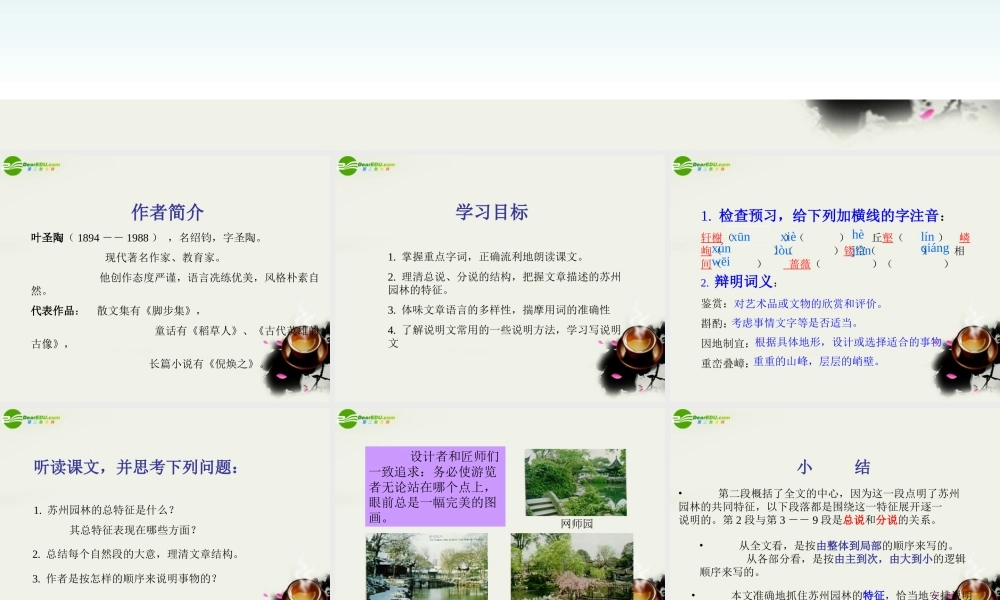Click DearEDU logo on 作者简介 slide

pyautogui.click(x=31, y=166)
